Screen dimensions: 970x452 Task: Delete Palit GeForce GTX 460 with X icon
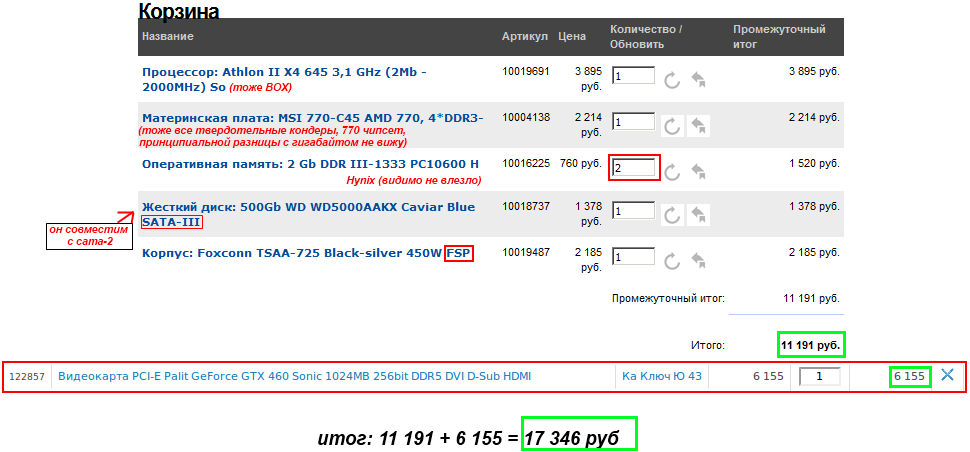[946, 374]
